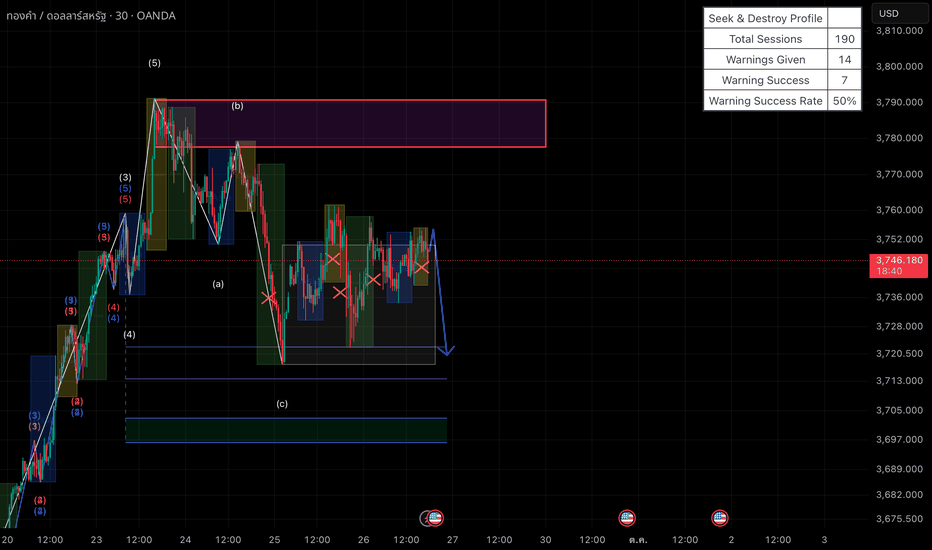The image size is (932, 550).
Task: Click the current price label 3,746.180
Action: coord(898,265)
